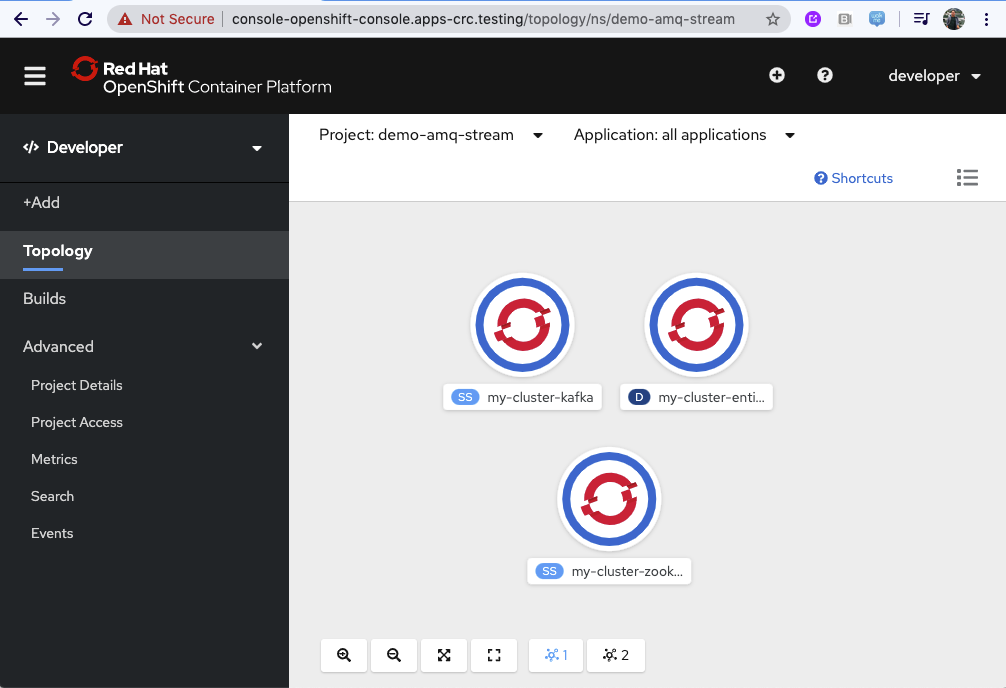The image size is (1006, 688).
Task: Select the my-cluster-zookeeper node icon
Action: (609, 499)
